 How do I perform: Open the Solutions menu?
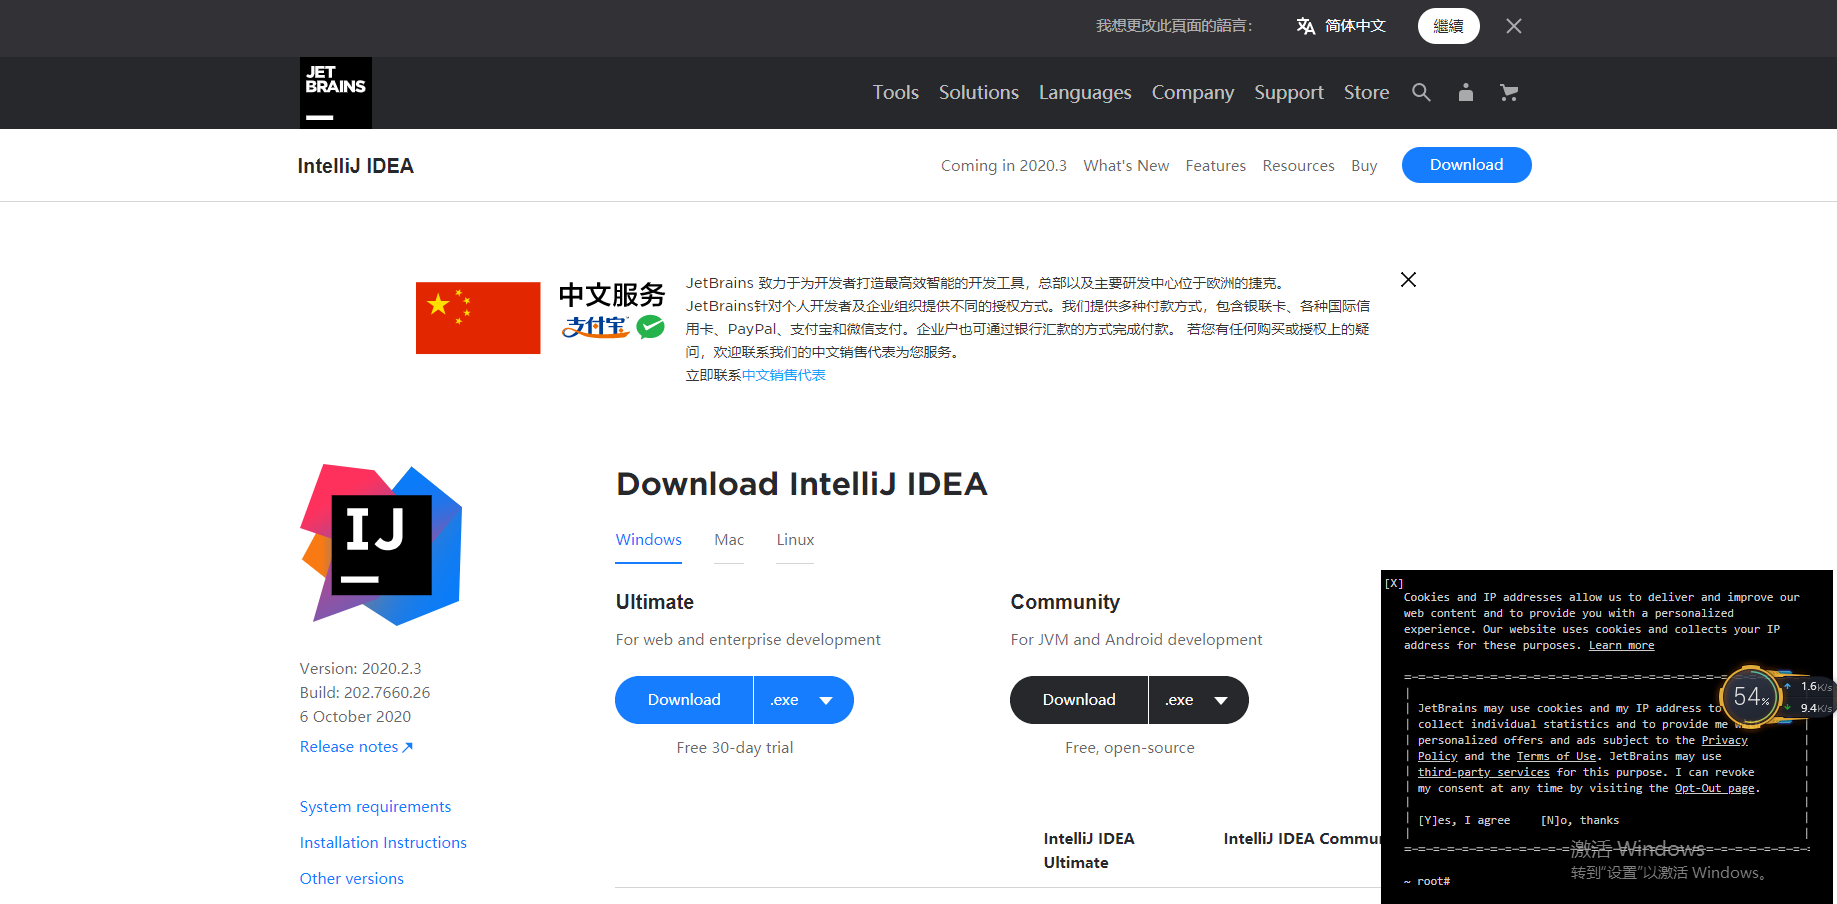[978, 92]
